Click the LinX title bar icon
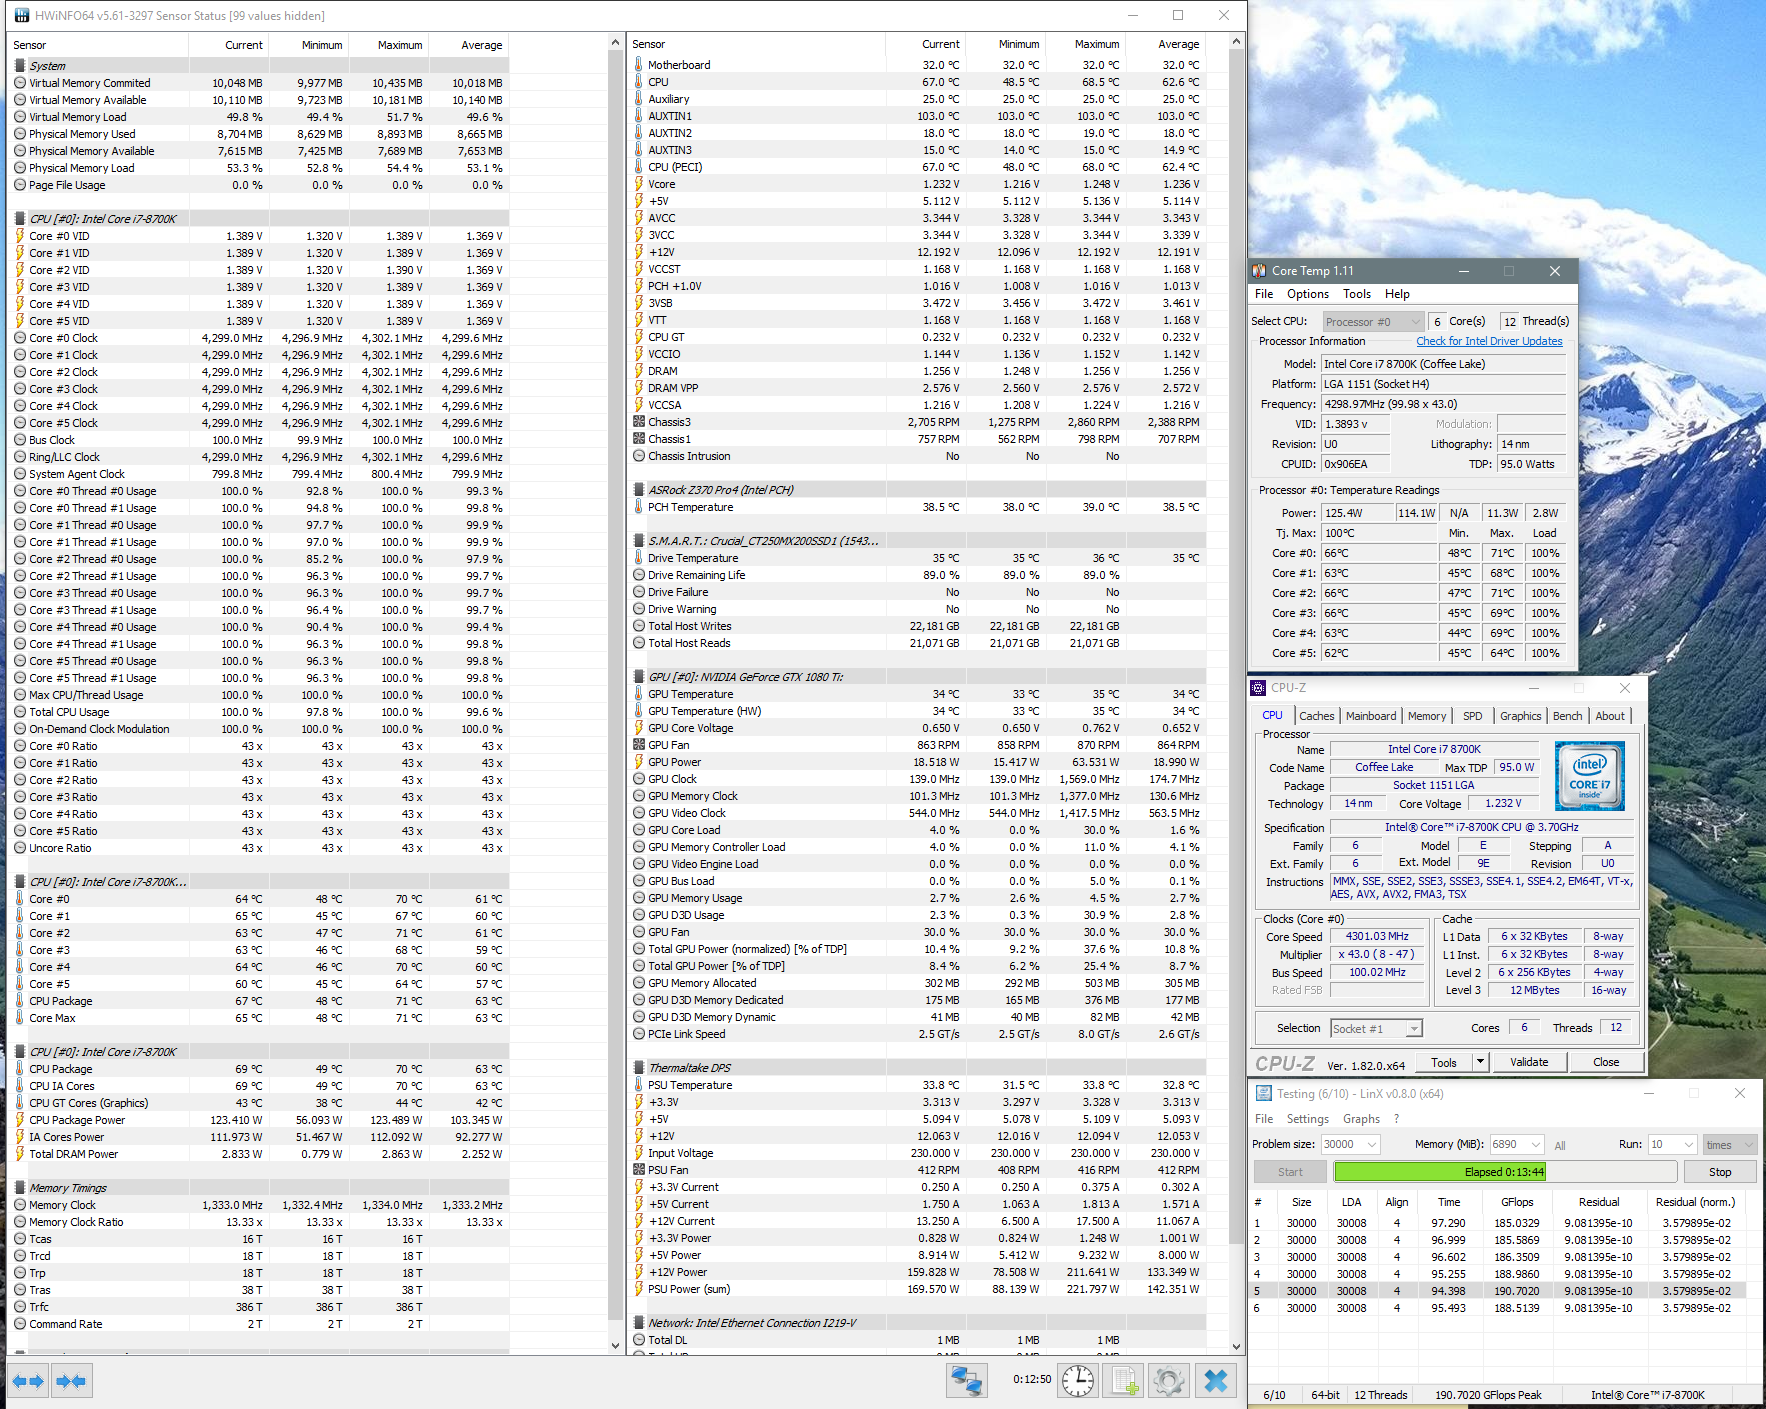This screenshot has width=1766, height=1409. click(1263, 1094)
